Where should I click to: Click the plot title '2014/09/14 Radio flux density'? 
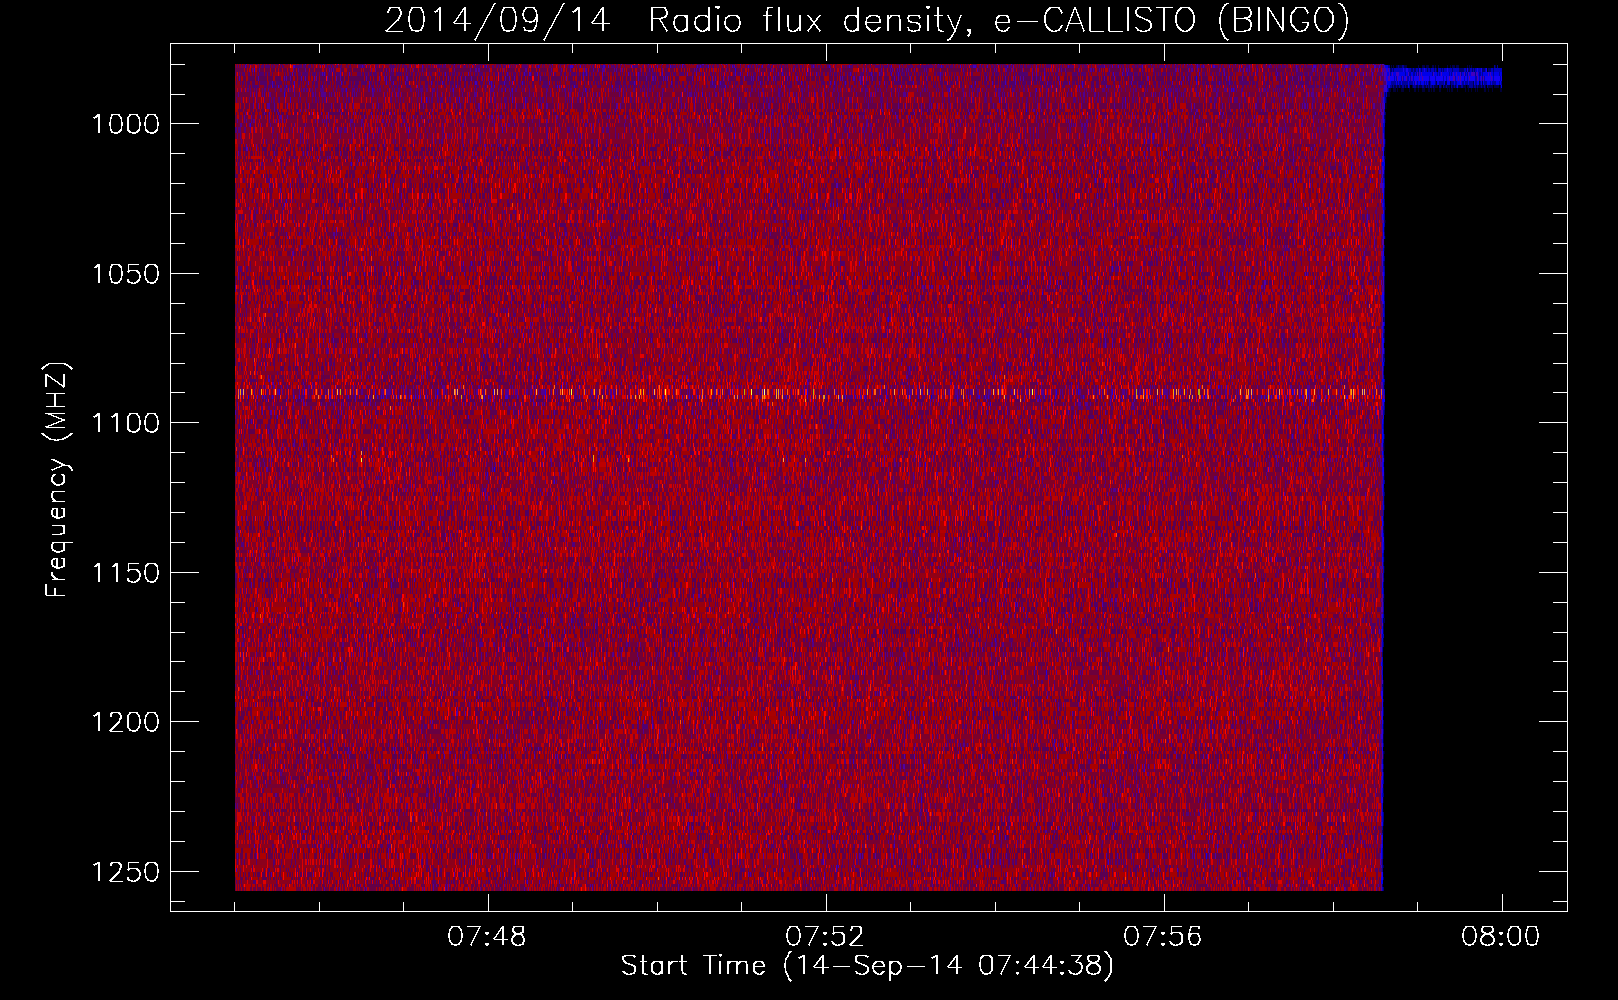[x=867, y=21]
